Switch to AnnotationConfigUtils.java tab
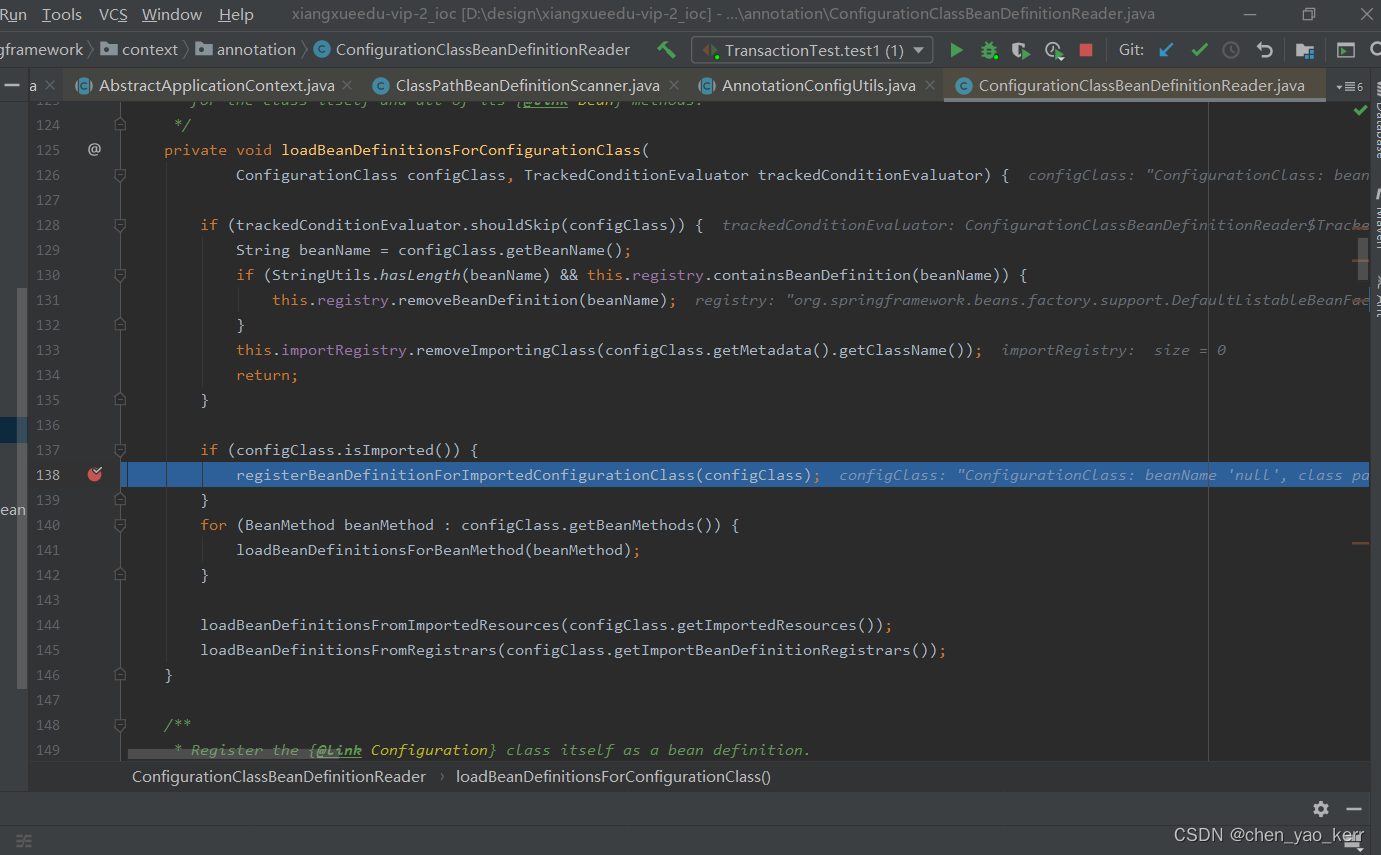The image size is (1381, 855). [x=818, y=86]
